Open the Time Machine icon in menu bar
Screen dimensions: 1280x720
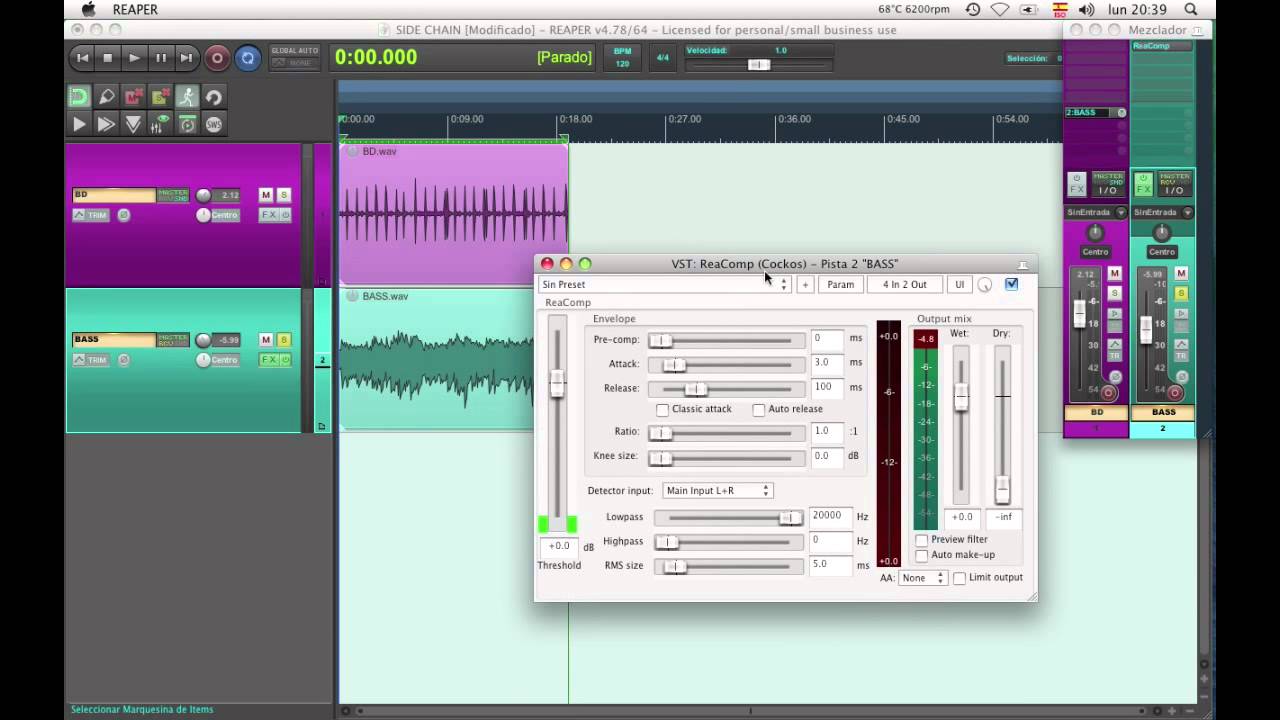[x=973, y=9]
